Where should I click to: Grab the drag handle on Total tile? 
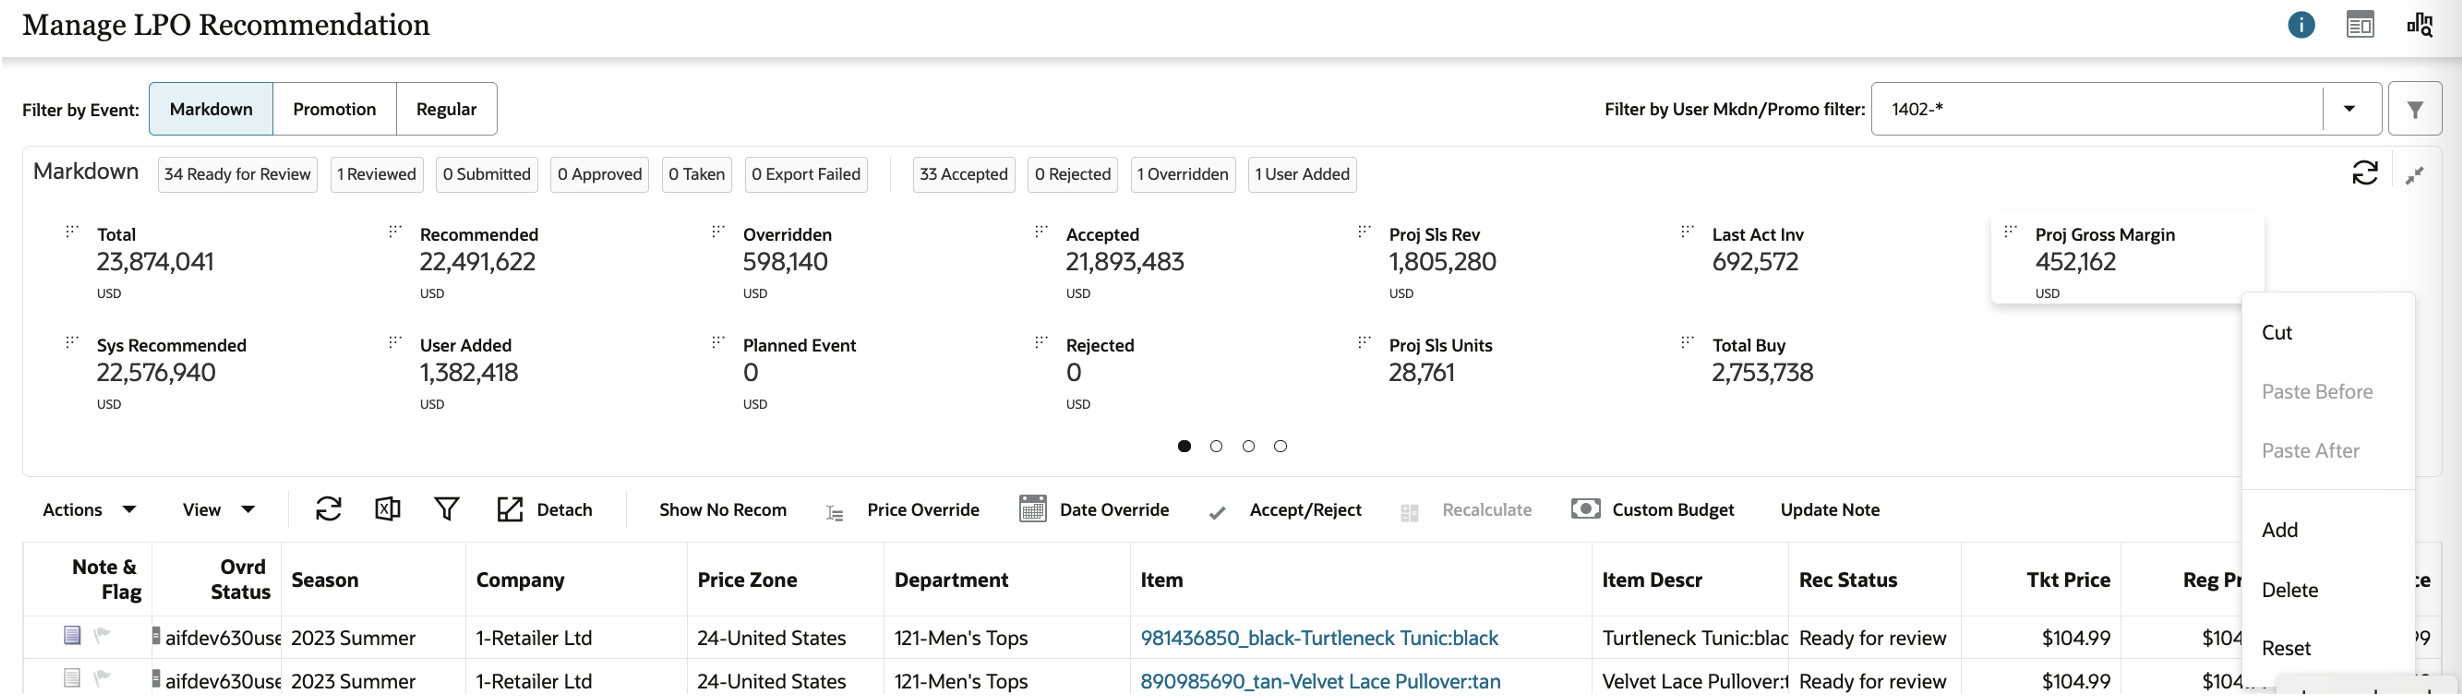tap(72, 231)
